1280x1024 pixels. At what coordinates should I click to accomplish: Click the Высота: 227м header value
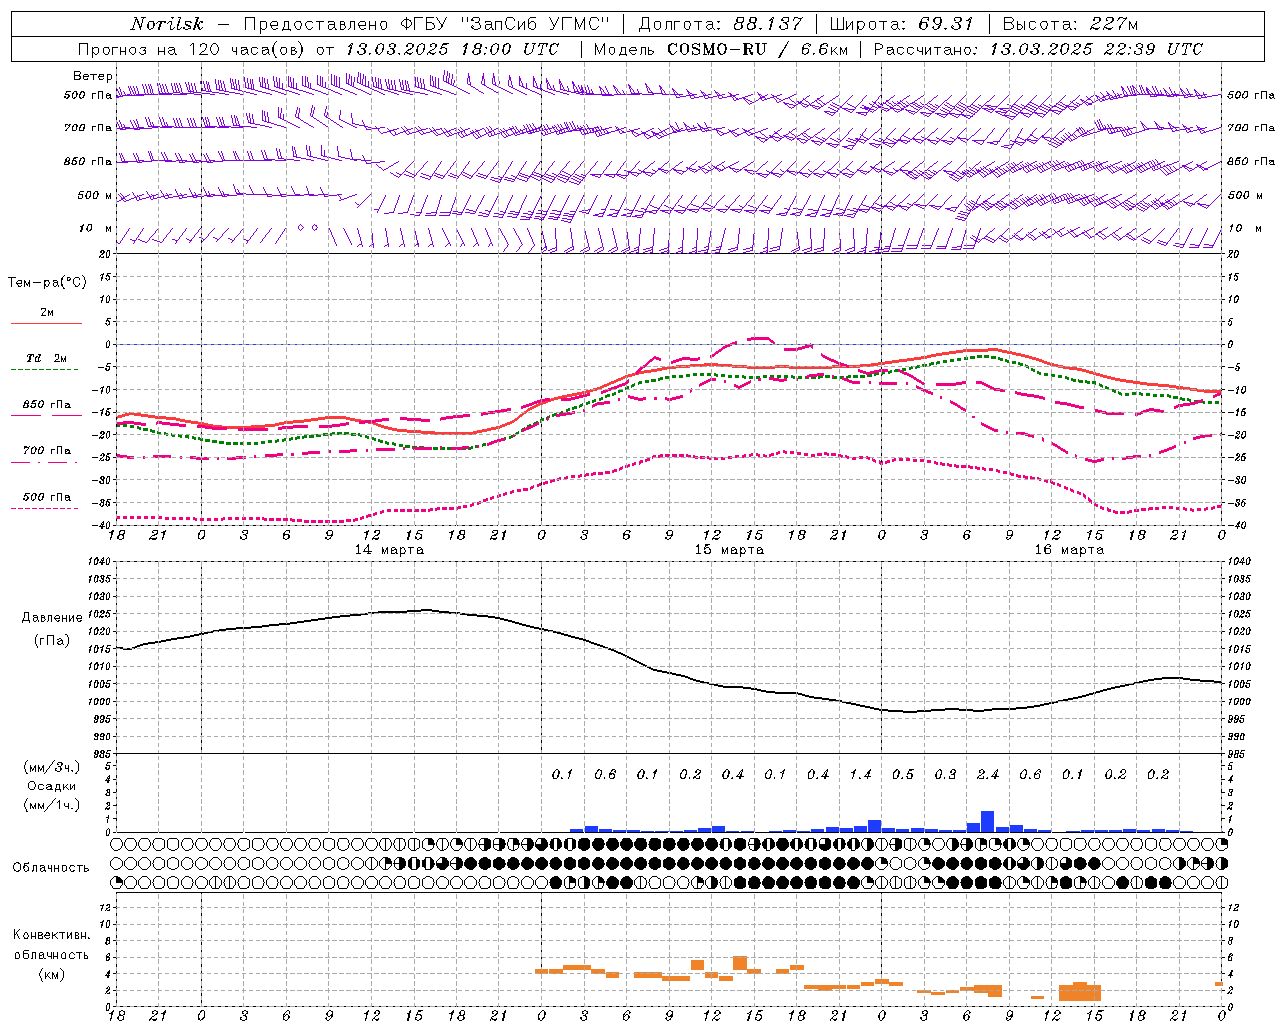[x=1070, y=24]
